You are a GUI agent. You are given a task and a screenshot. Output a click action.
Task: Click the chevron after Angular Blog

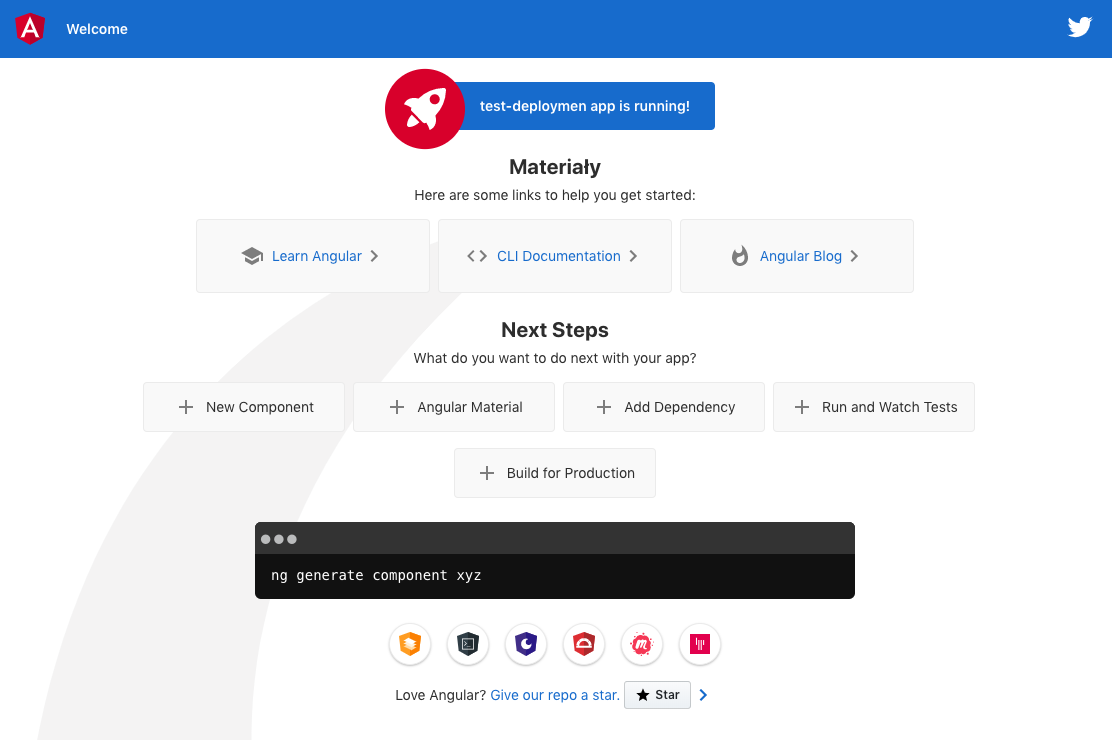pos(855,256)
